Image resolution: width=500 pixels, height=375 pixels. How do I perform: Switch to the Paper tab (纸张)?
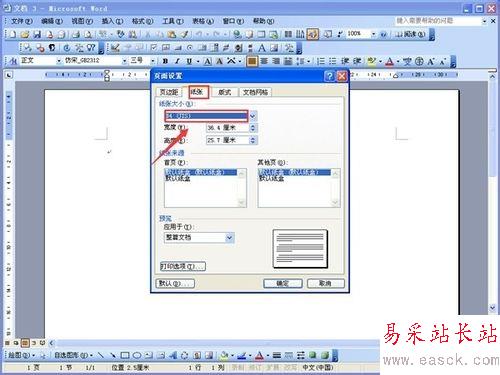click(197, 92)
